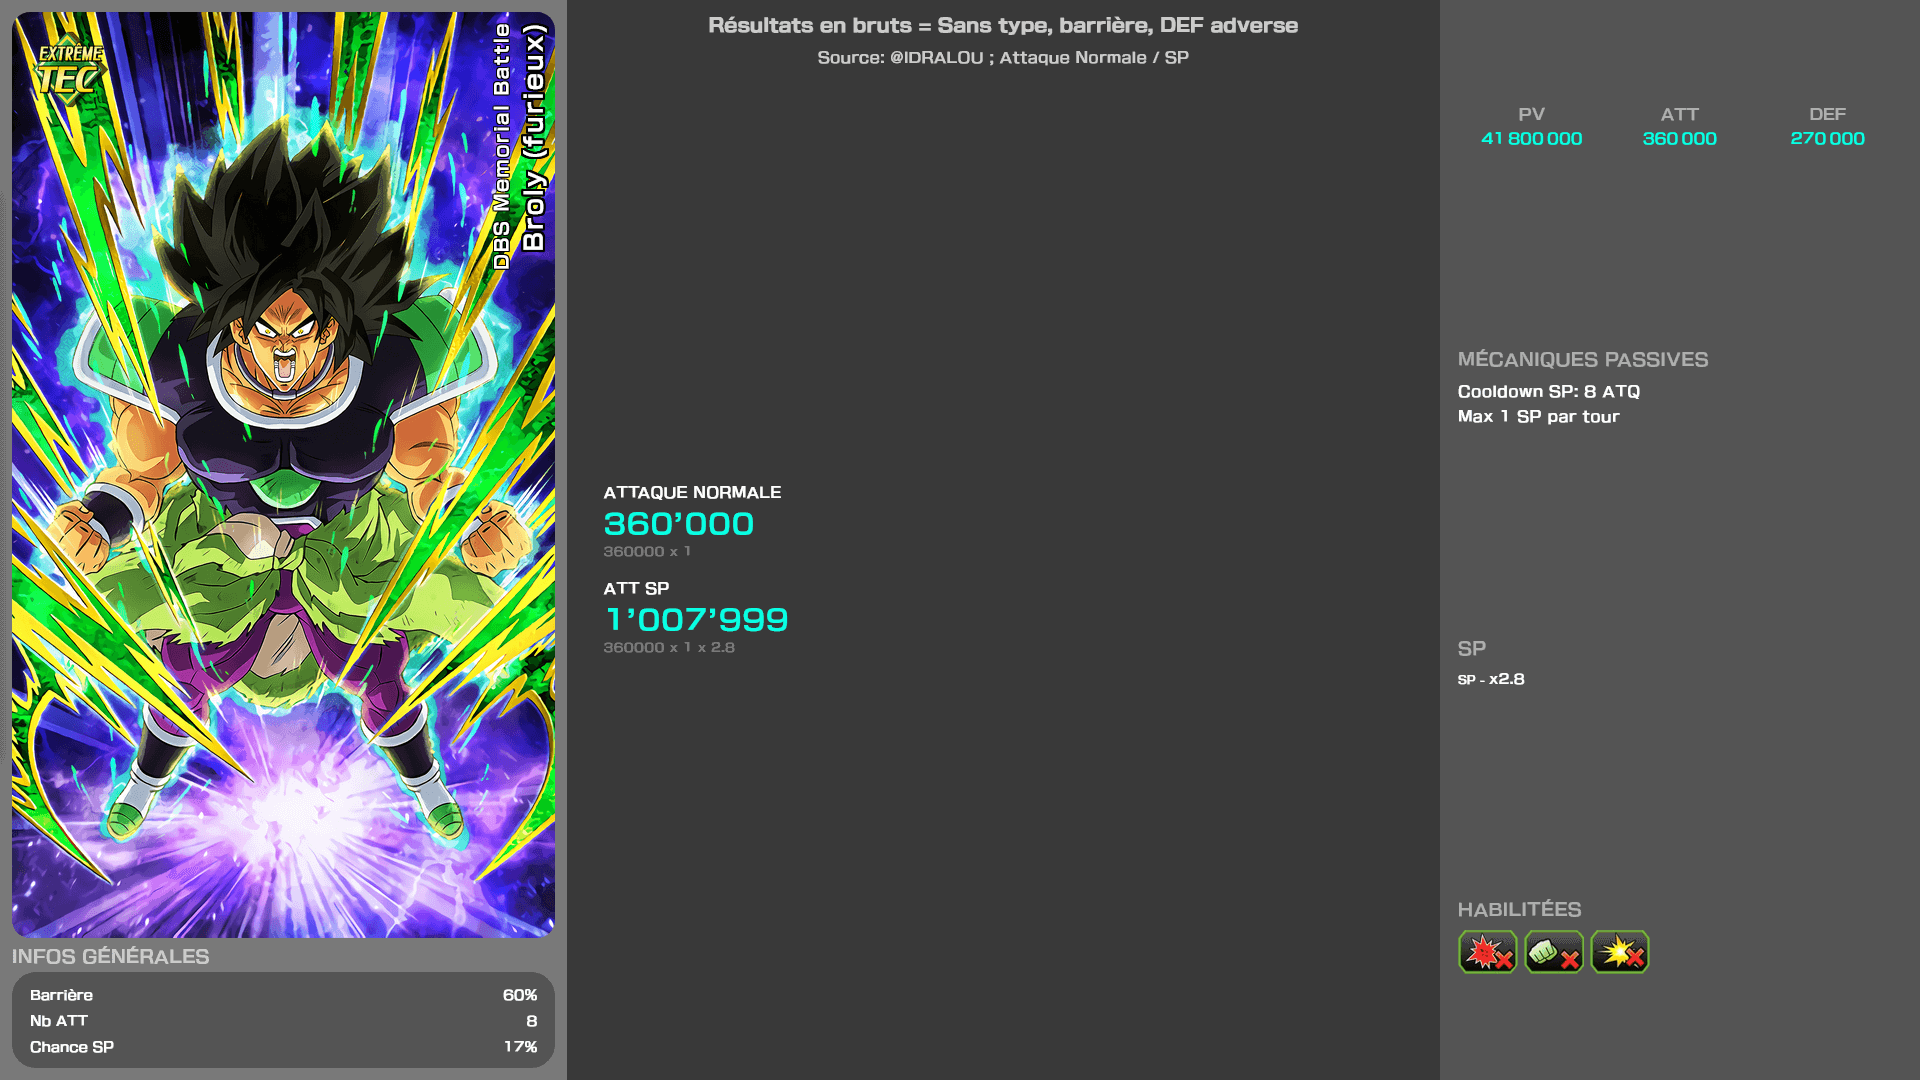Click the Barrière value 60%
1920x1080 pixels.
click(x=520, y=995)
